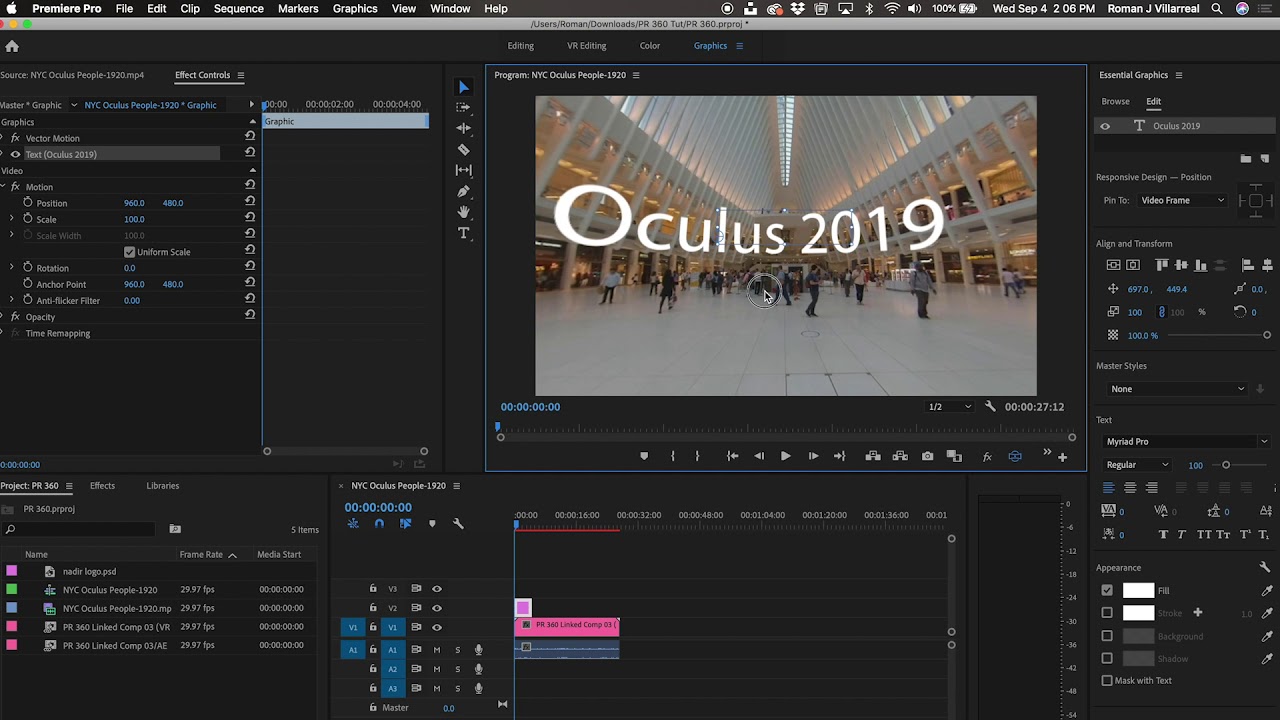
Task: Open the Sequence menu
Action: (238, 8)
